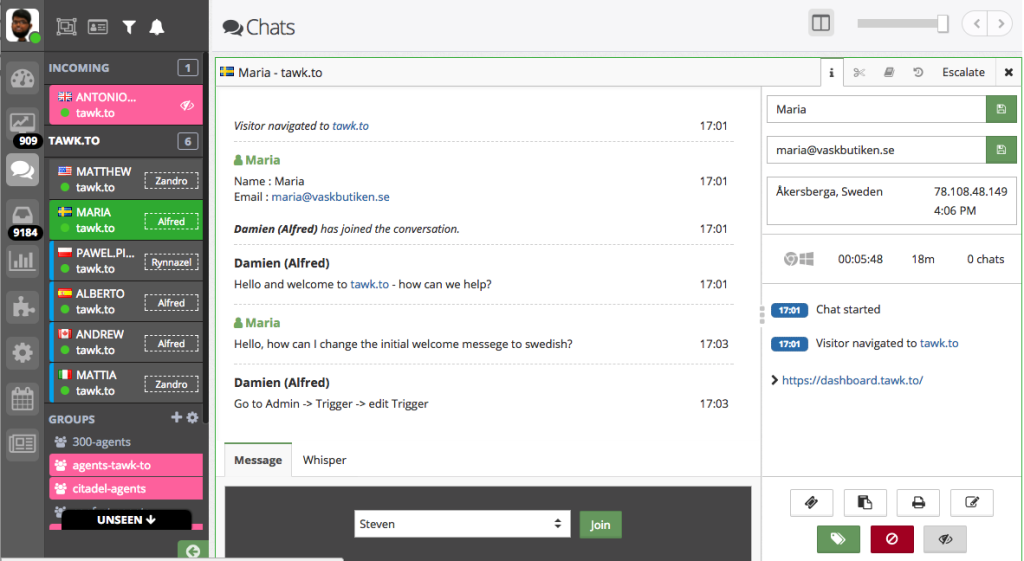This screenshot has width=1024, height=561.
Task: Open the newspaper icon in the sidebar
Action: click(x=22, y=444)
